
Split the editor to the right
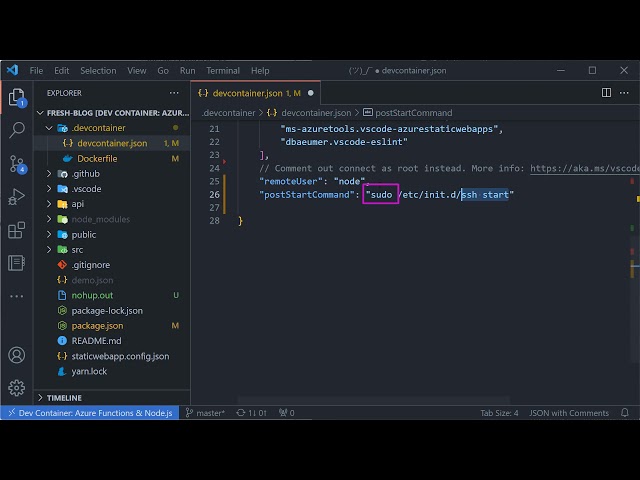[607, 93]
